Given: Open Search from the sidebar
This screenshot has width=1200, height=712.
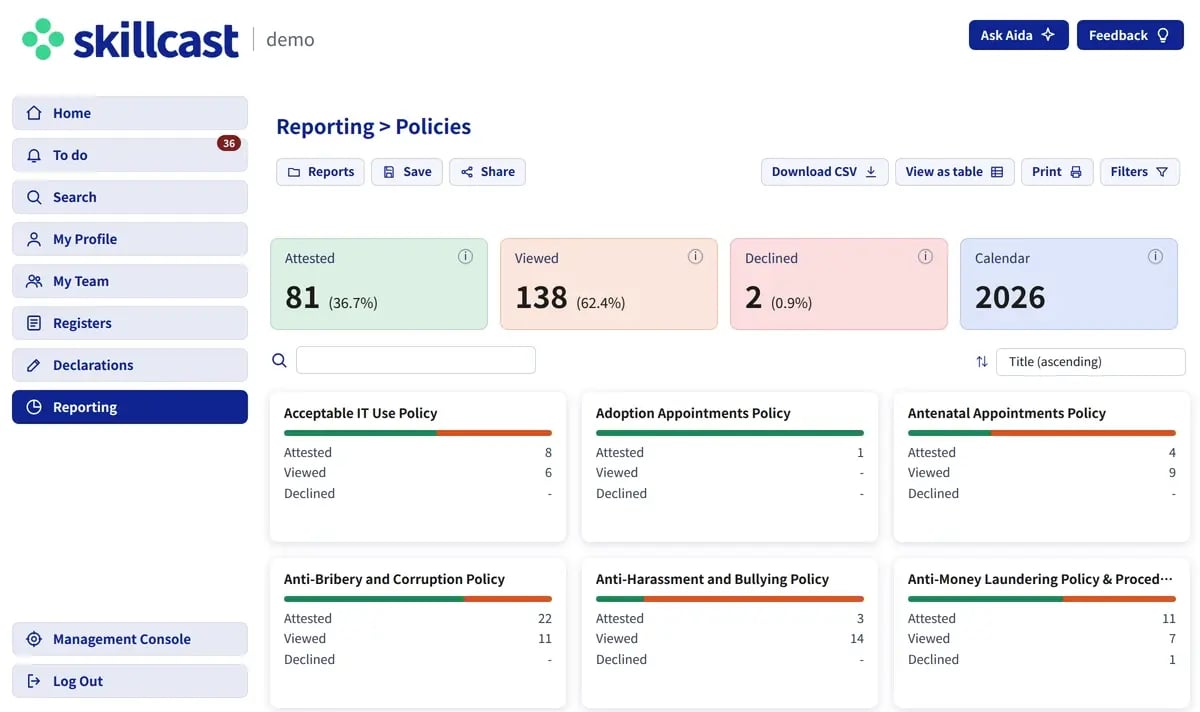Looking at the screenshot, I should click(130, 197).
